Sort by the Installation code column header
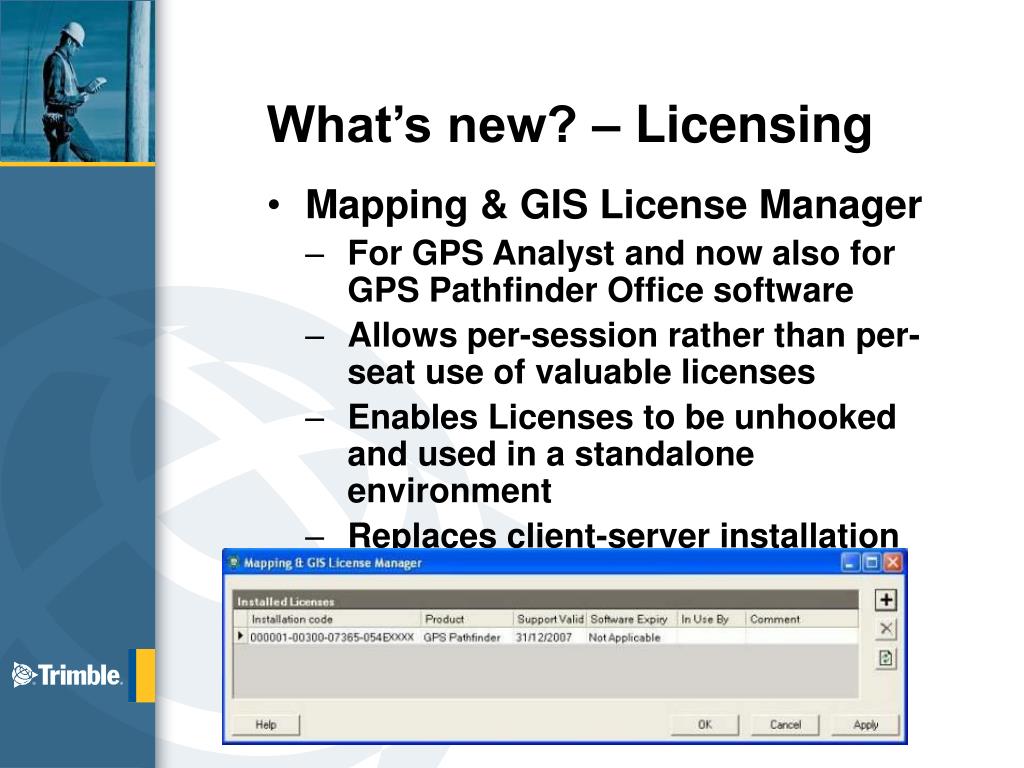Screen dimensions: 1024x768 point(334,619)
